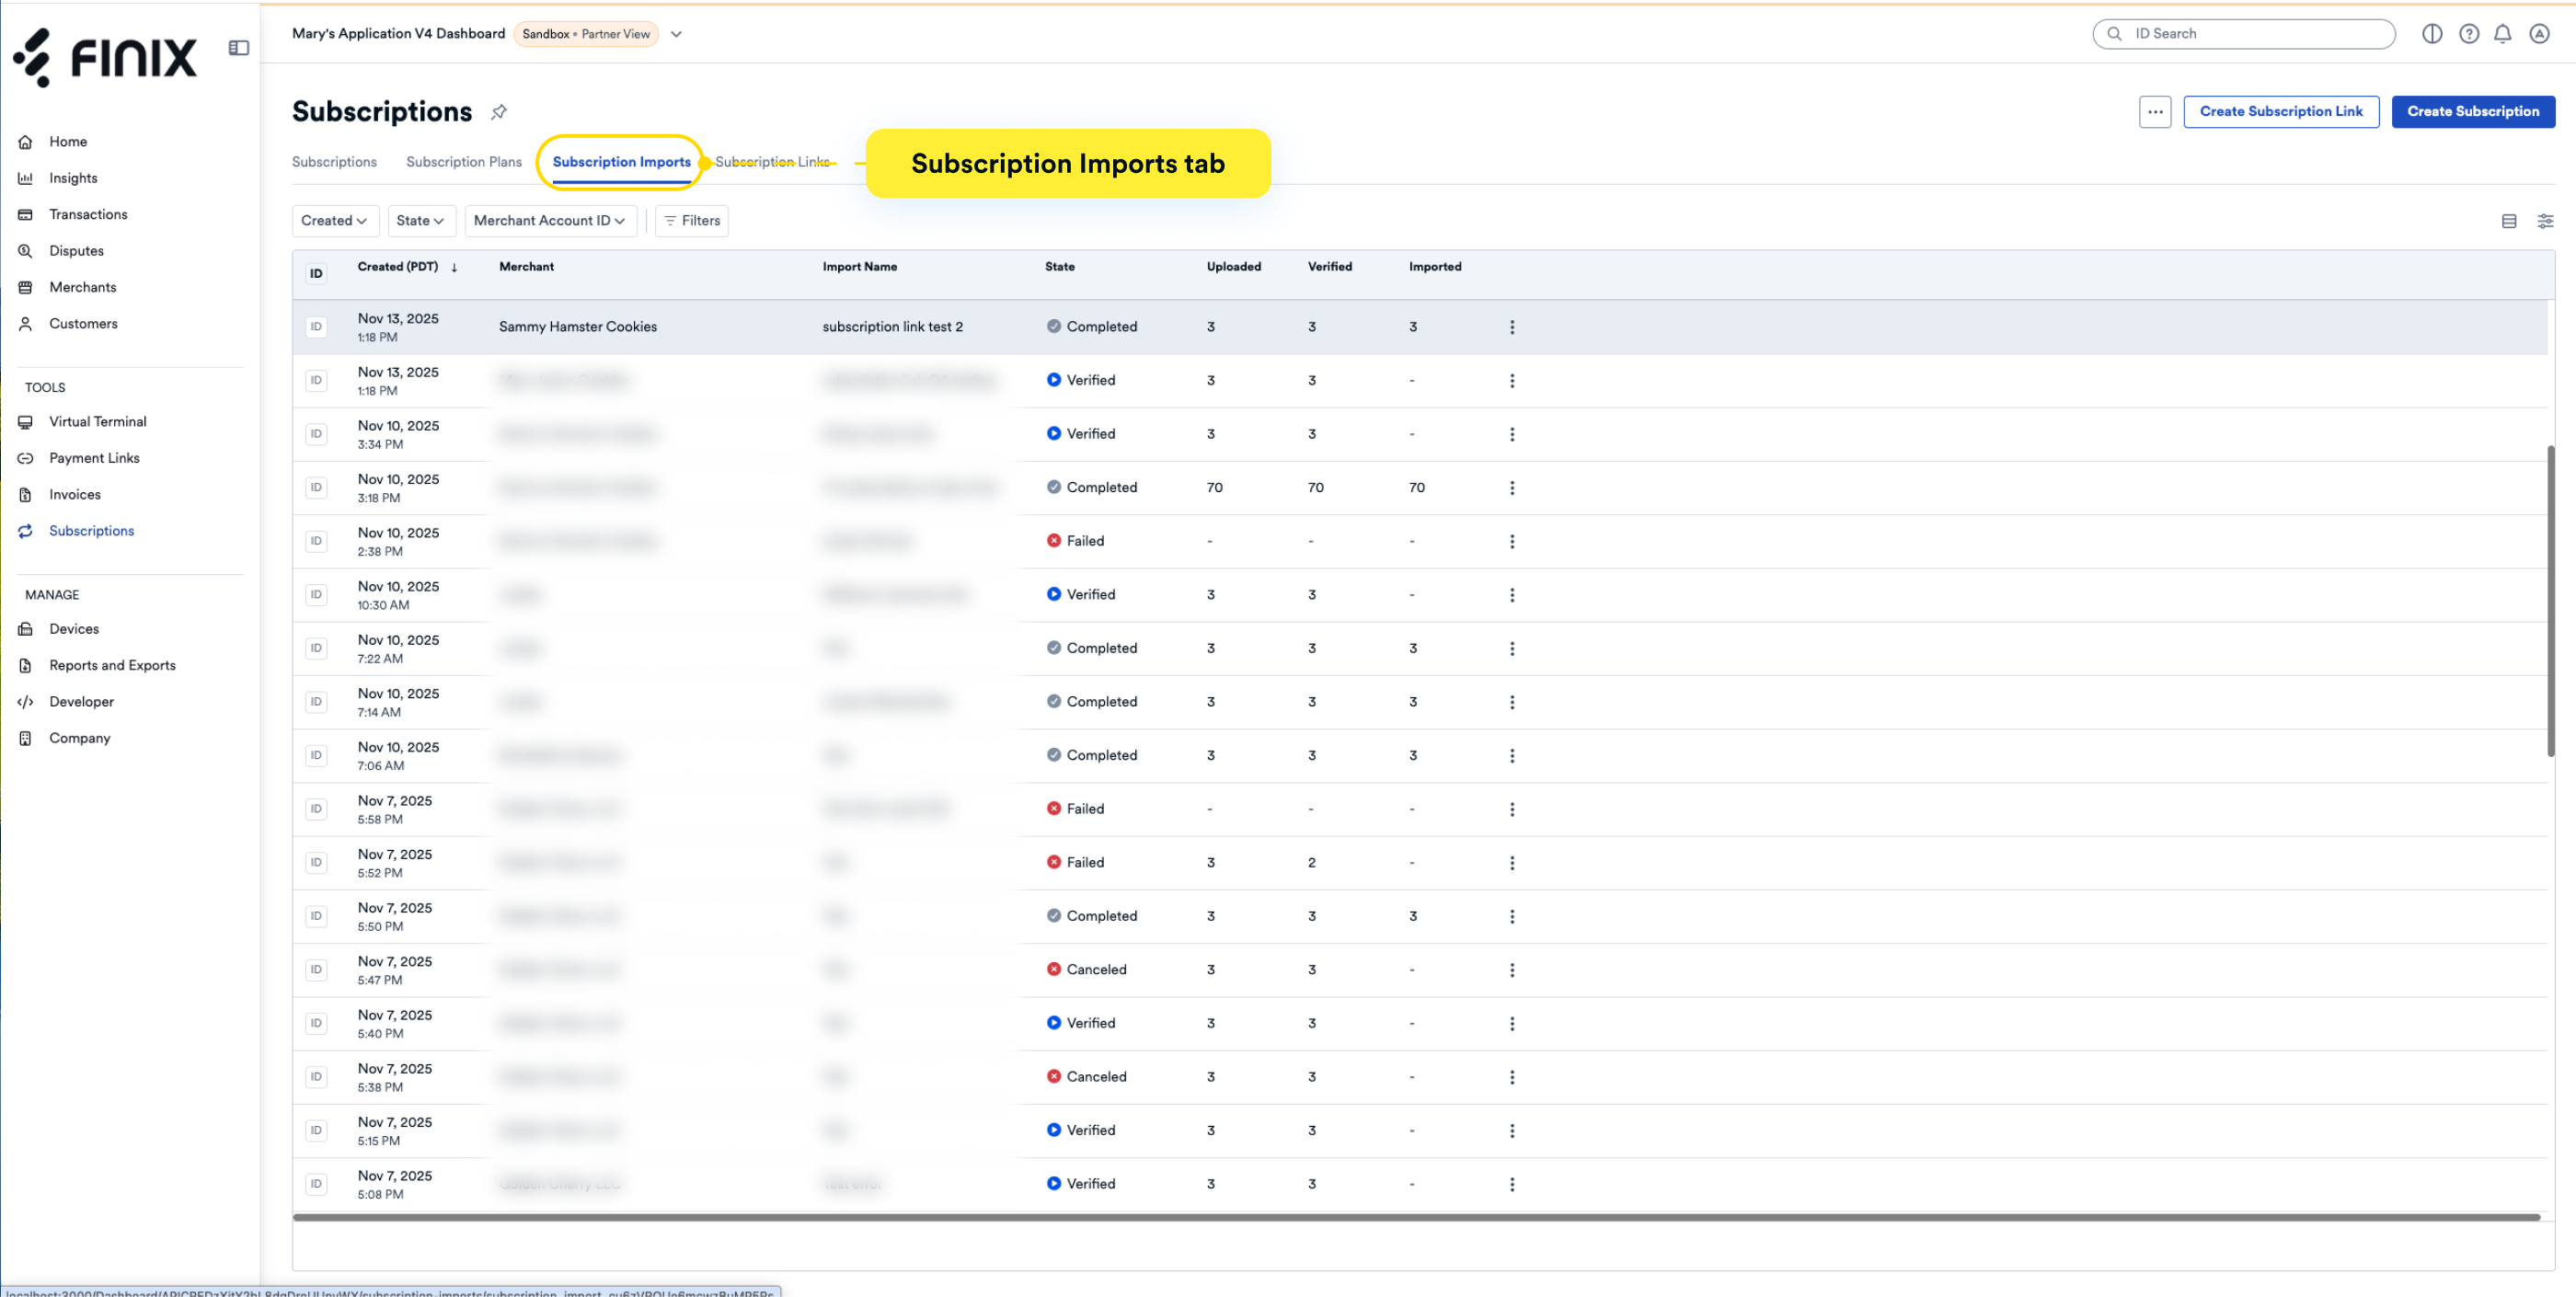Open Devices in Manage section
The height and width of the screenshot is (1297, 2576).
(x=74, y=629)
